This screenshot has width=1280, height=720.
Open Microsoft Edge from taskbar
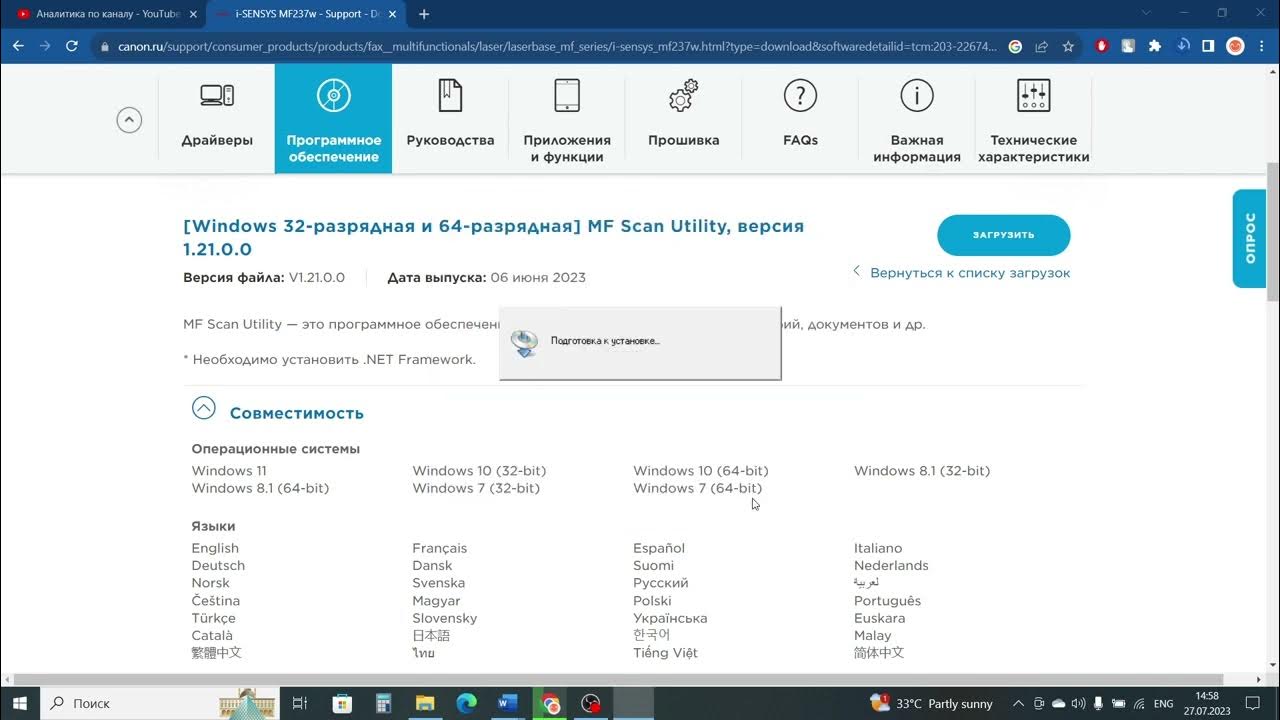pos(467,703)
